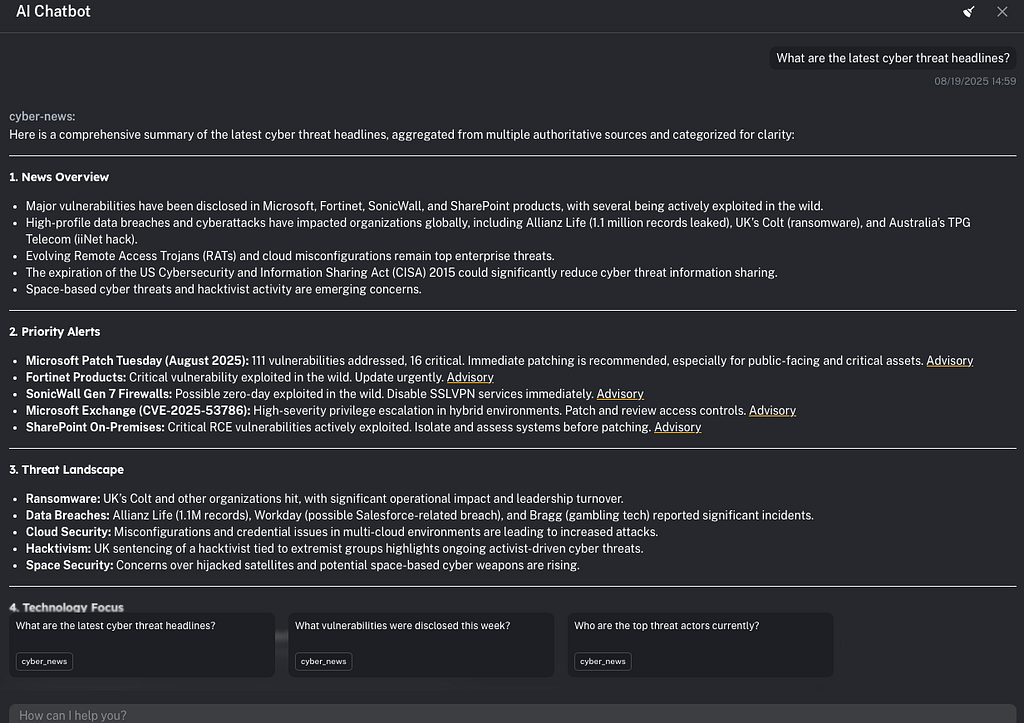
Task: Click the sent user question bubble
Action: point(893,58)
